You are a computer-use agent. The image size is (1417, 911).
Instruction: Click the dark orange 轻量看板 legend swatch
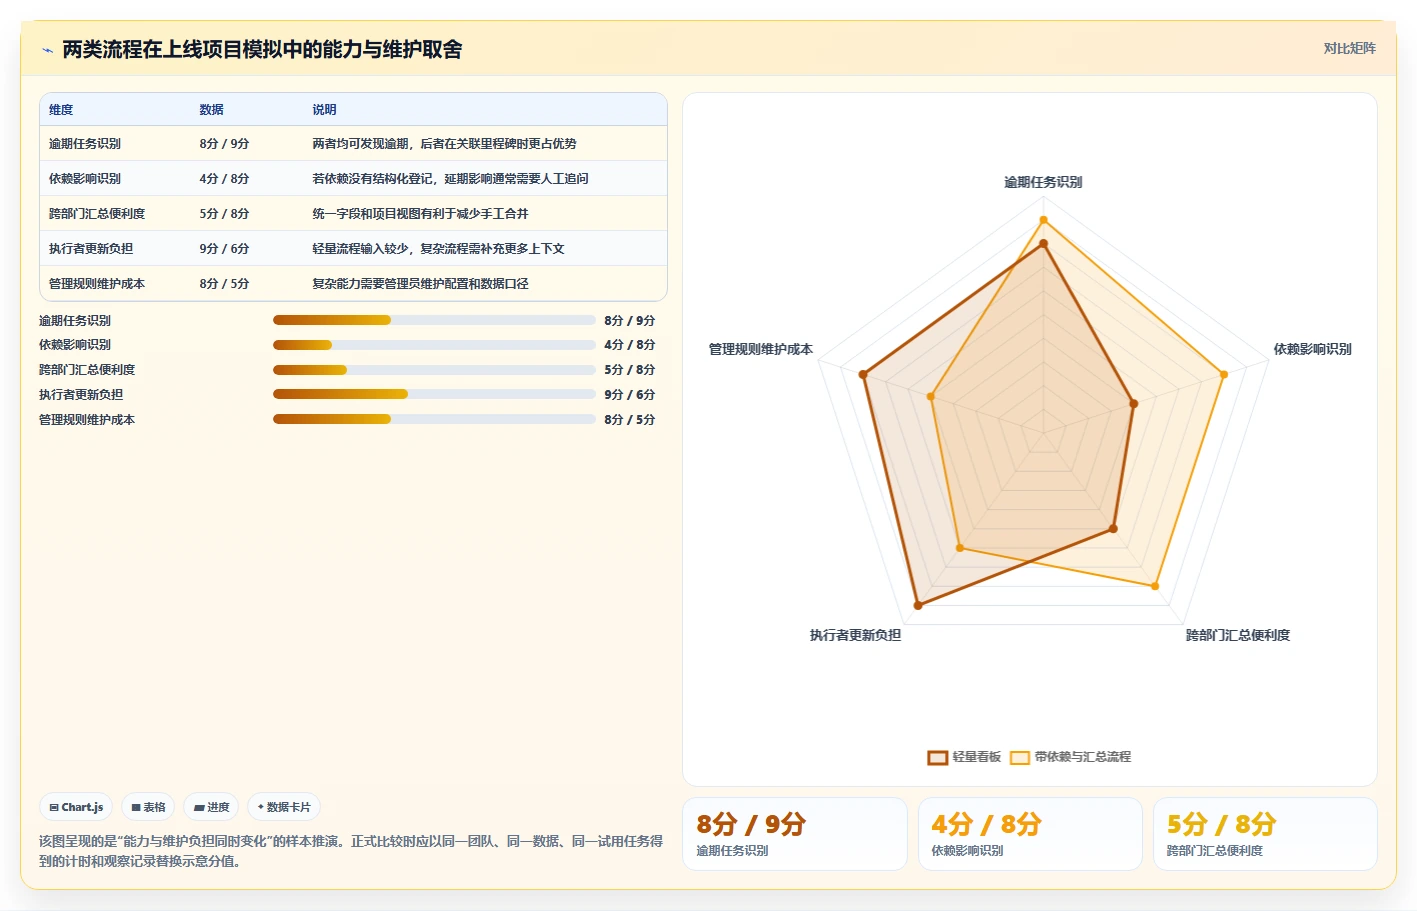937,757
